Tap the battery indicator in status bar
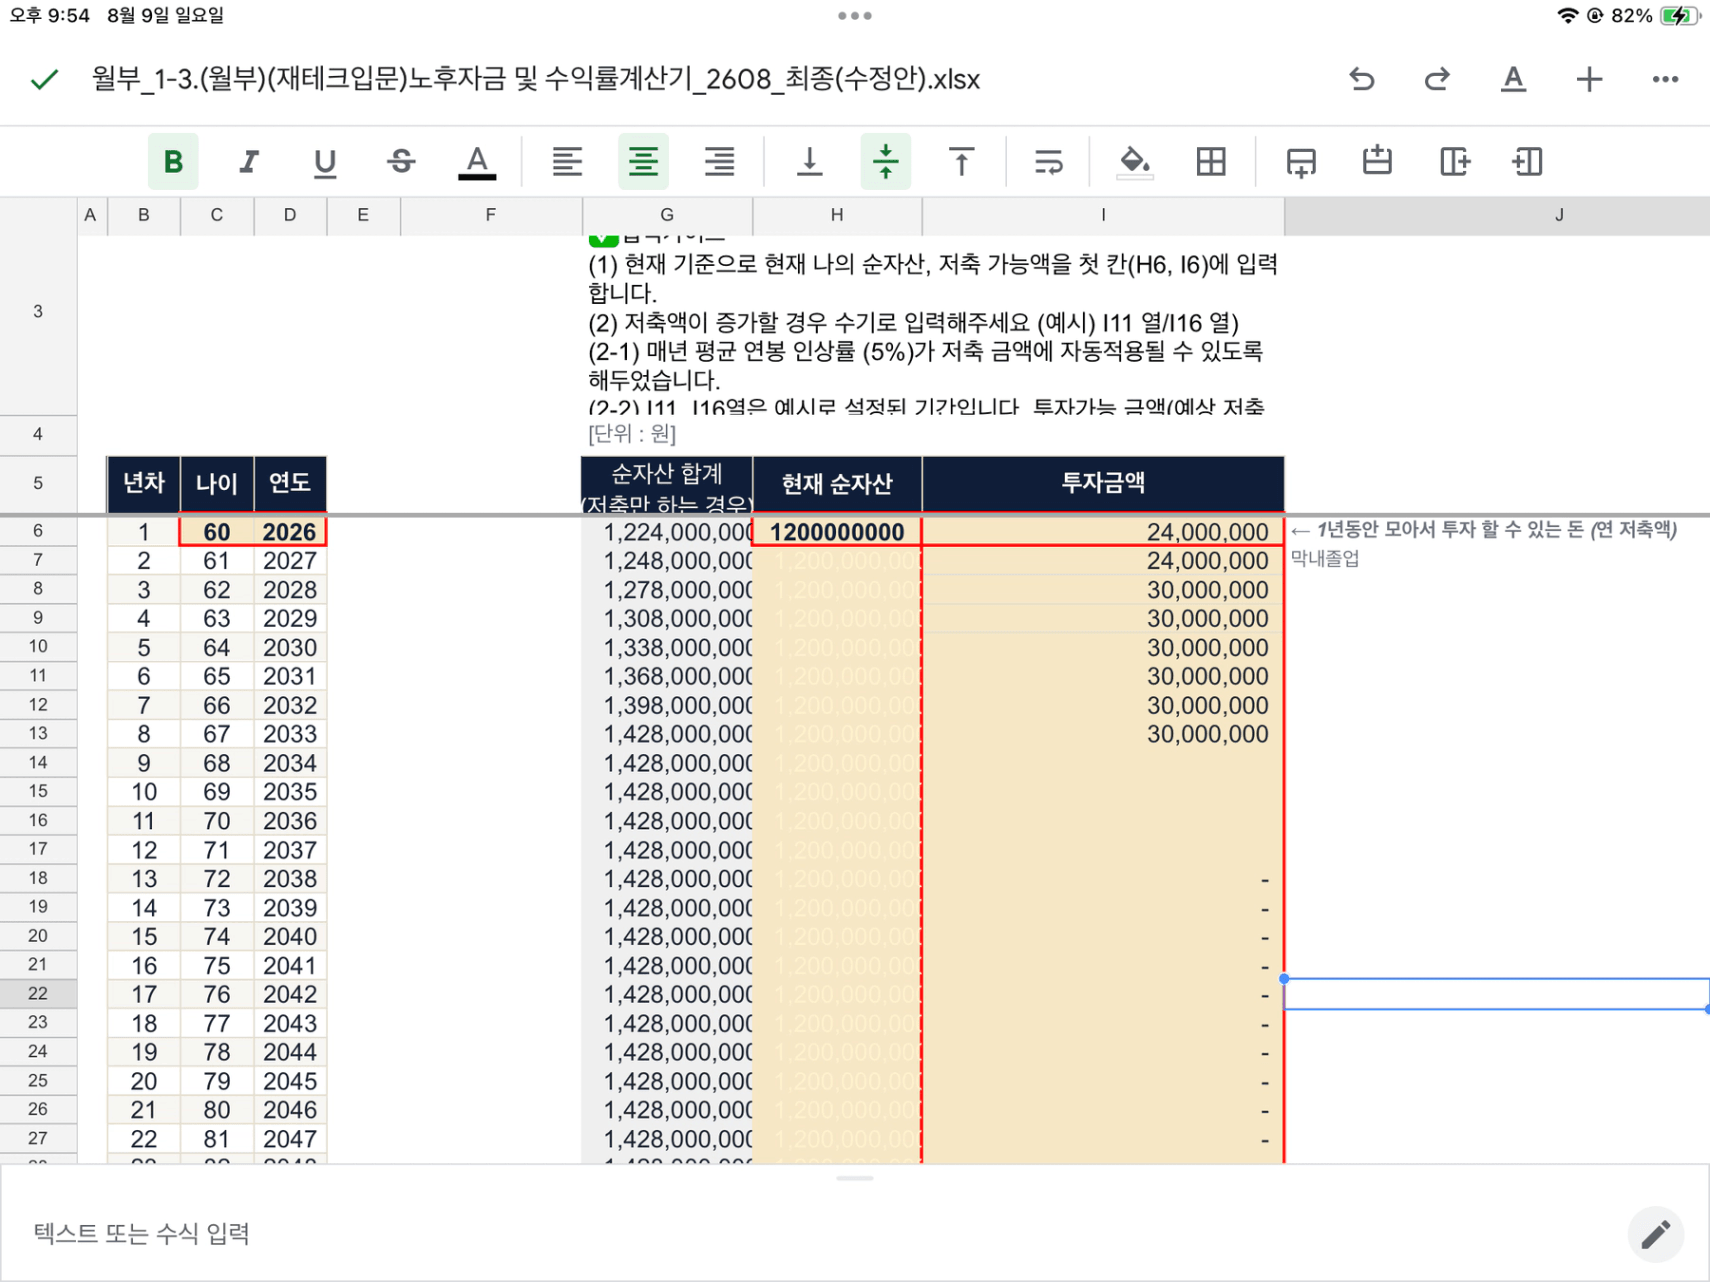 [1678, 15]
